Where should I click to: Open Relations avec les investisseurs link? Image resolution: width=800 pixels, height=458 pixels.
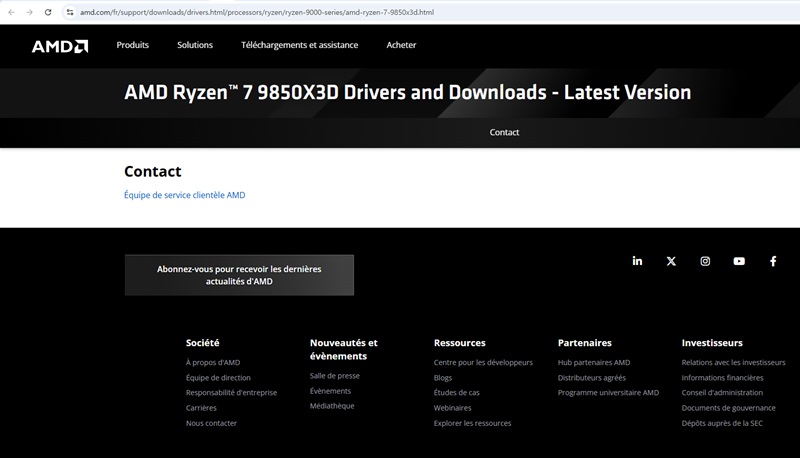pos(733,362)
